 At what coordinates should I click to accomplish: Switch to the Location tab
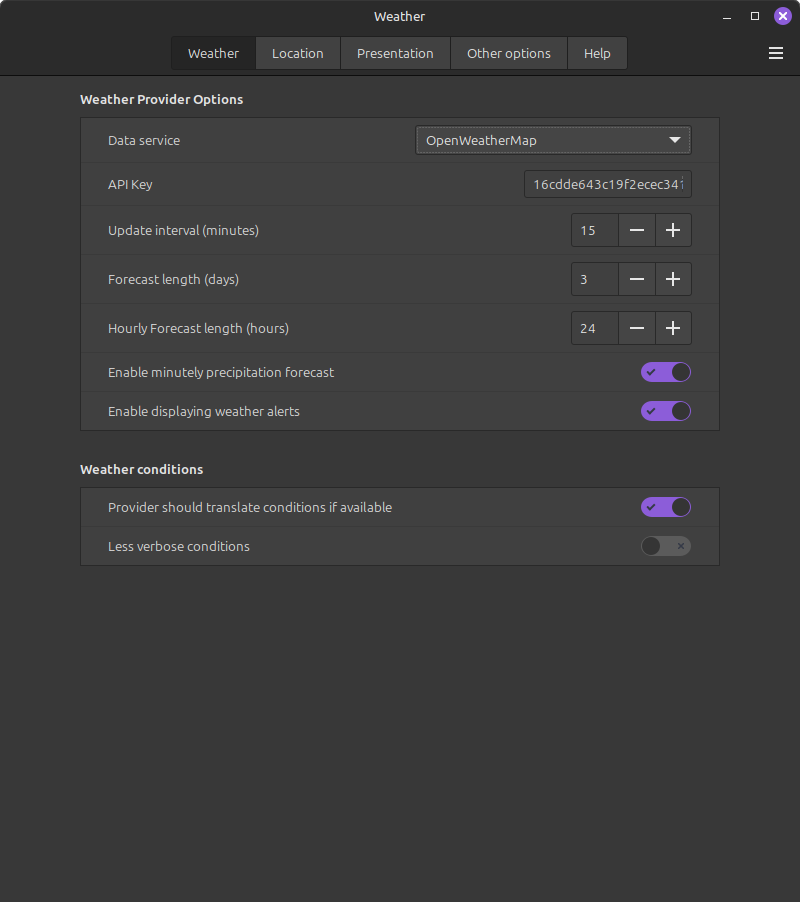click(x=298, y=53)
